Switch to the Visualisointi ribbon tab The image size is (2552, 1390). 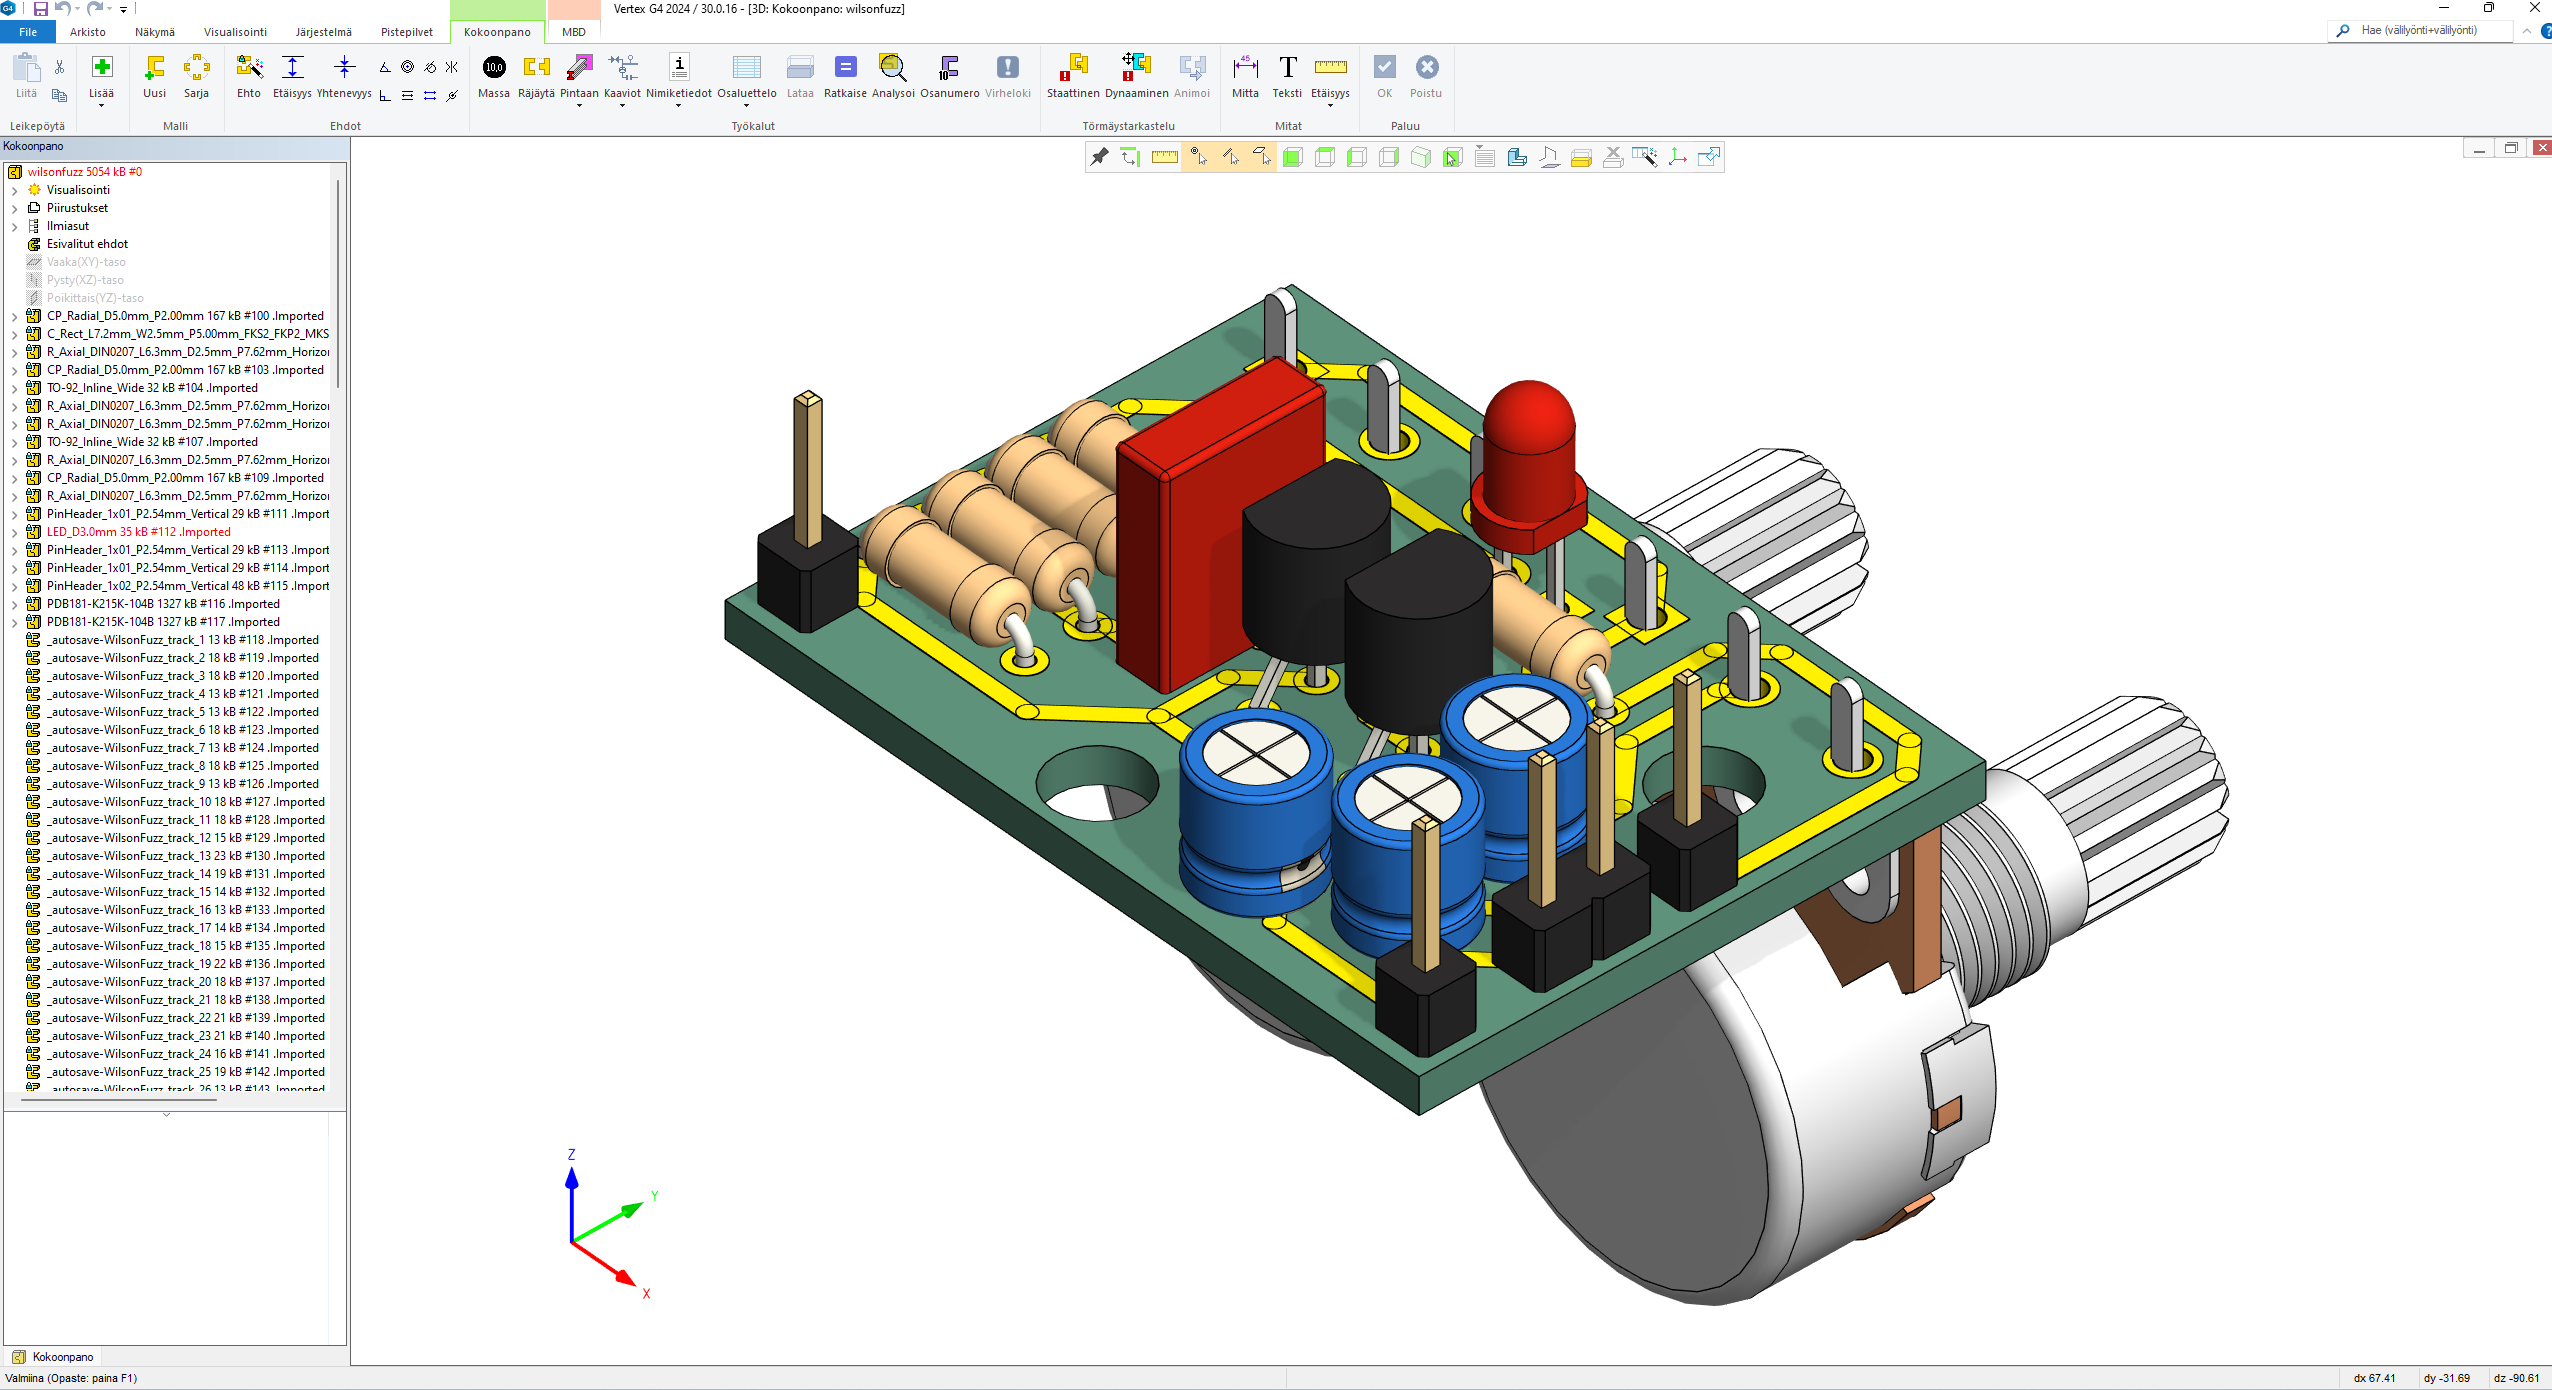tap(235, 32)
